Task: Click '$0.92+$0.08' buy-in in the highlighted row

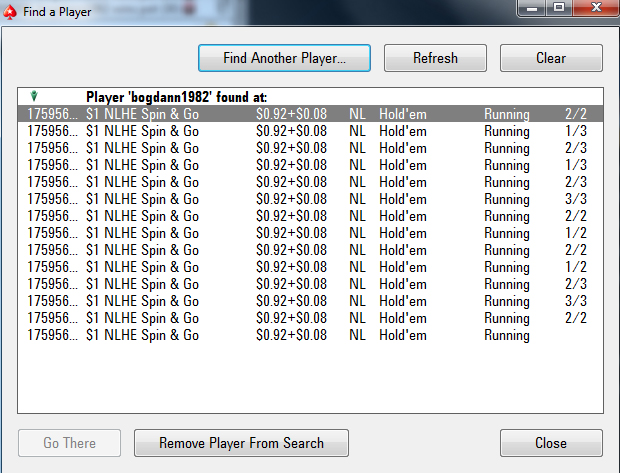Action: pyautogui.click(x=291, y=114)
